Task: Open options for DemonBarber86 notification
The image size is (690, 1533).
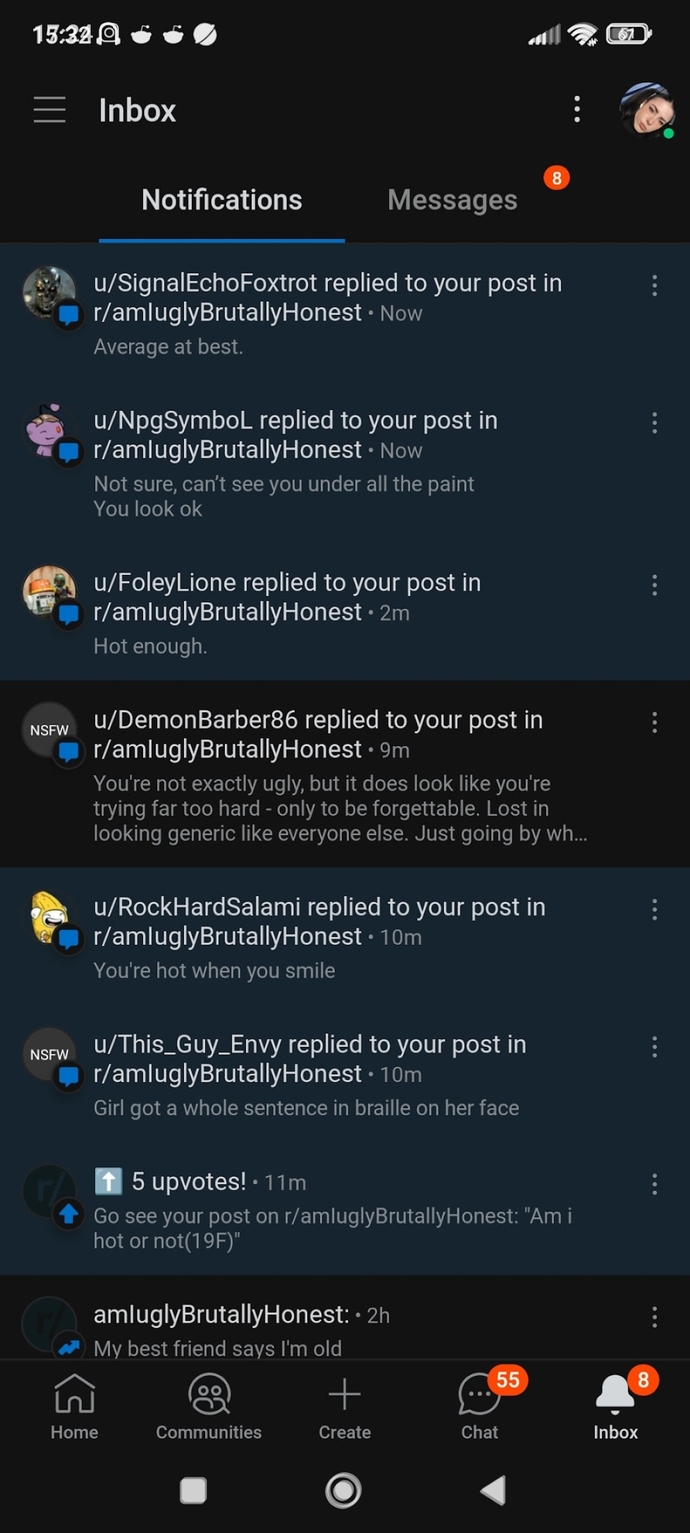Action: click(654, 723)
